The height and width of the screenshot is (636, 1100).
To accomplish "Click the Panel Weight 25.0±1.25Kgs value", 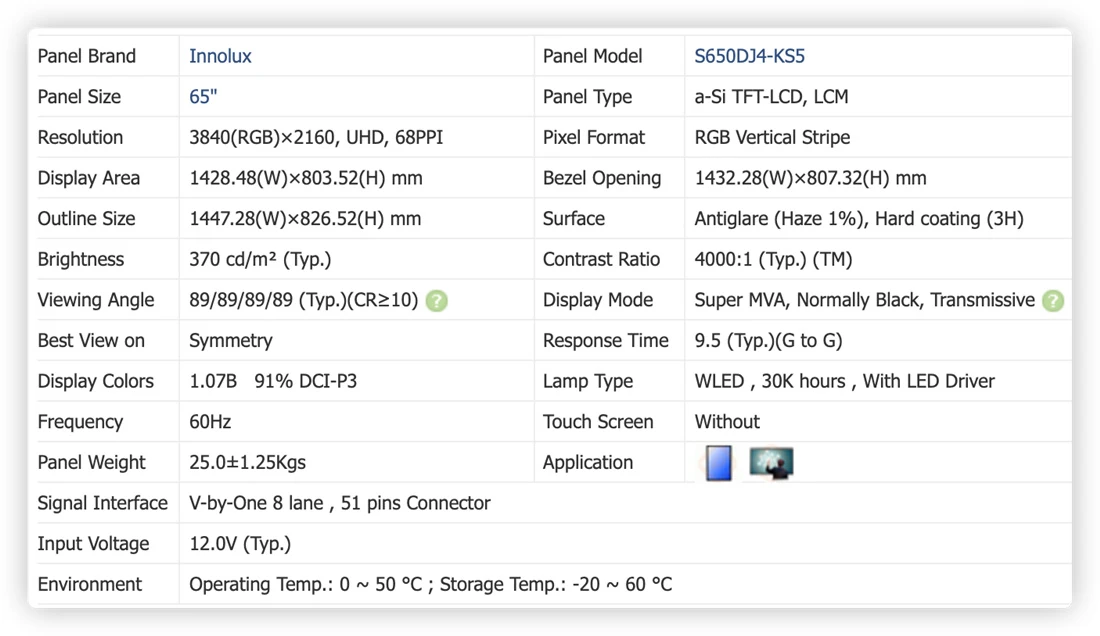I will click(248, 463).
